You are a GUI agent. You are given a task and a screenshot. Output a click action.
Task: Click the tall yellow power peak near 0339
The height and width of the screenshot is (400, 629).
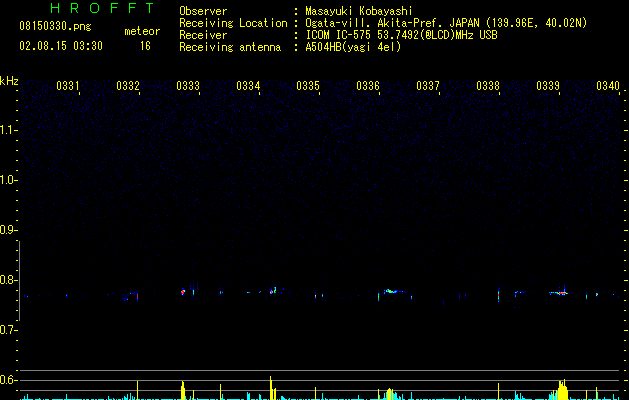click(563, 390)
